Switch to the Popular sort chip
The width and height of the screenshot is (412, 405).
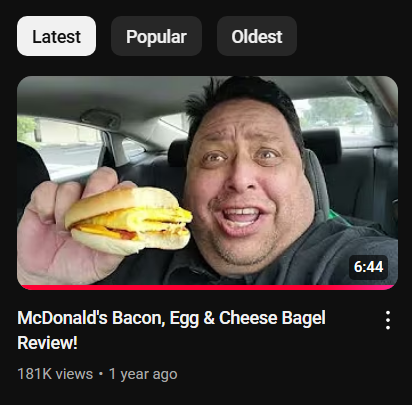point(156,36)
